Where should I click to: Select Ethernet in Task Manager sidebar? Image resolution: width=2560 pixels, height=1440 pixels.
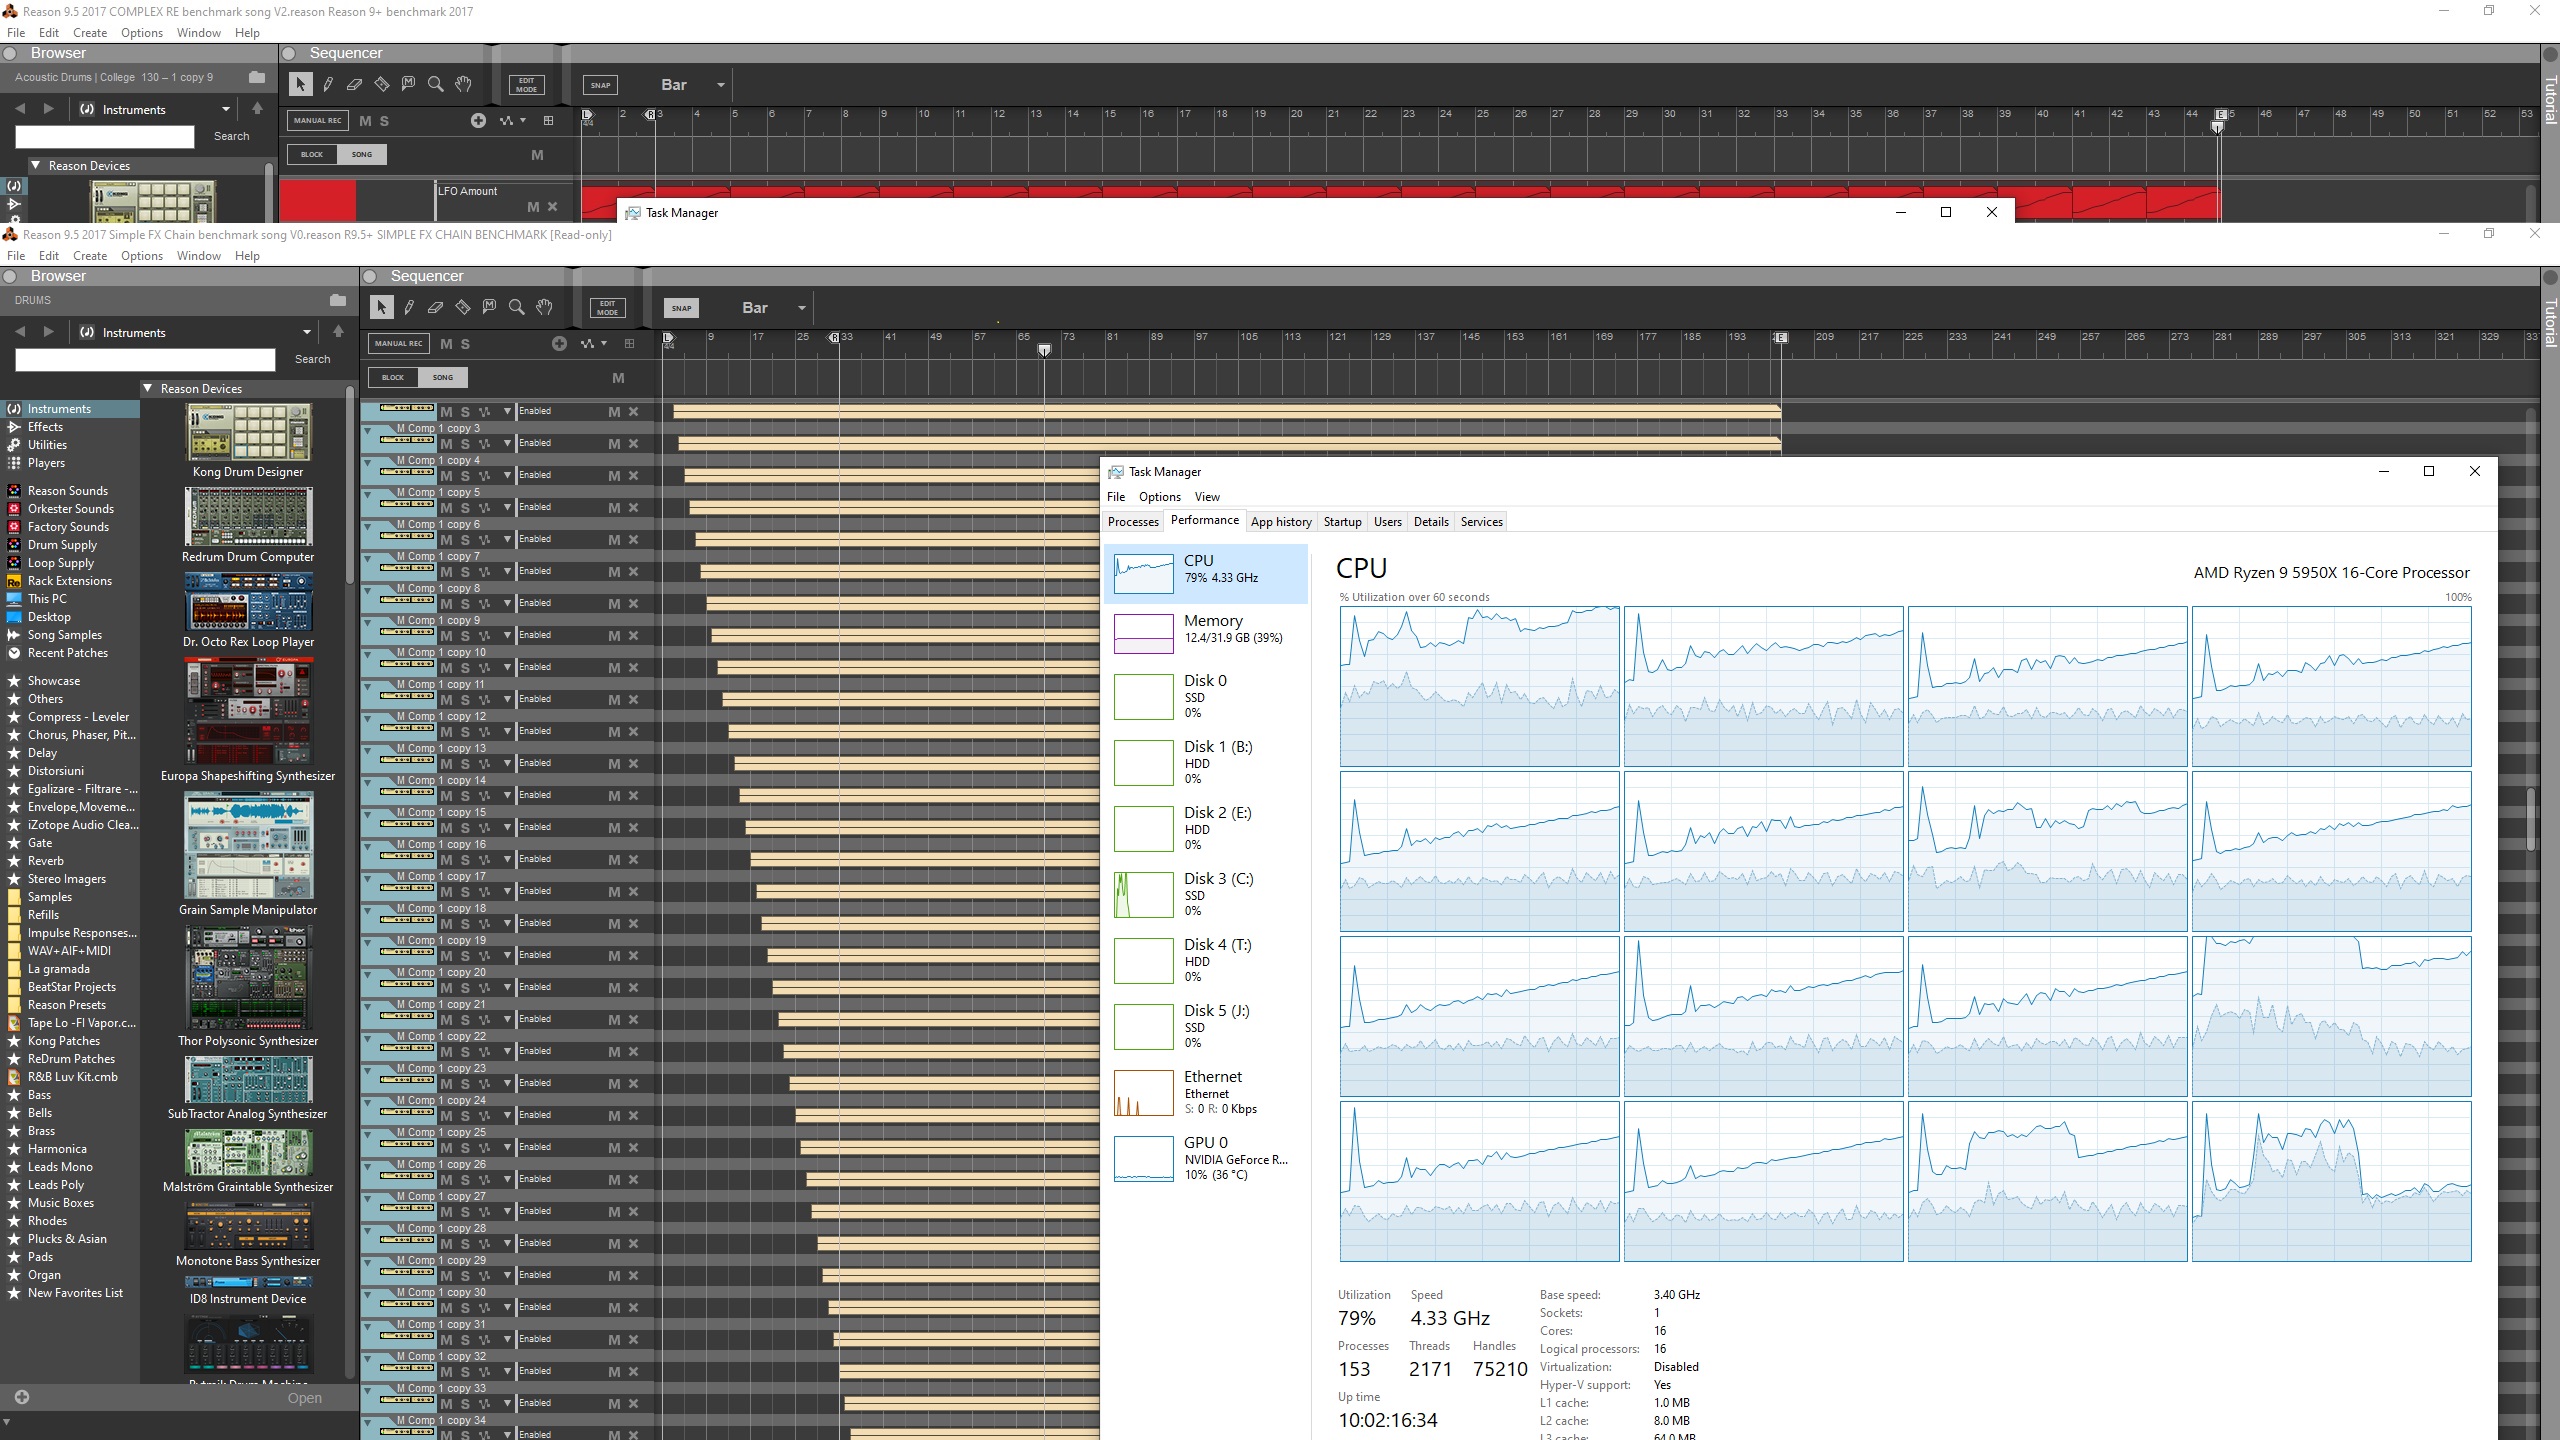pyautogui.click(x=1207, y=1093)
